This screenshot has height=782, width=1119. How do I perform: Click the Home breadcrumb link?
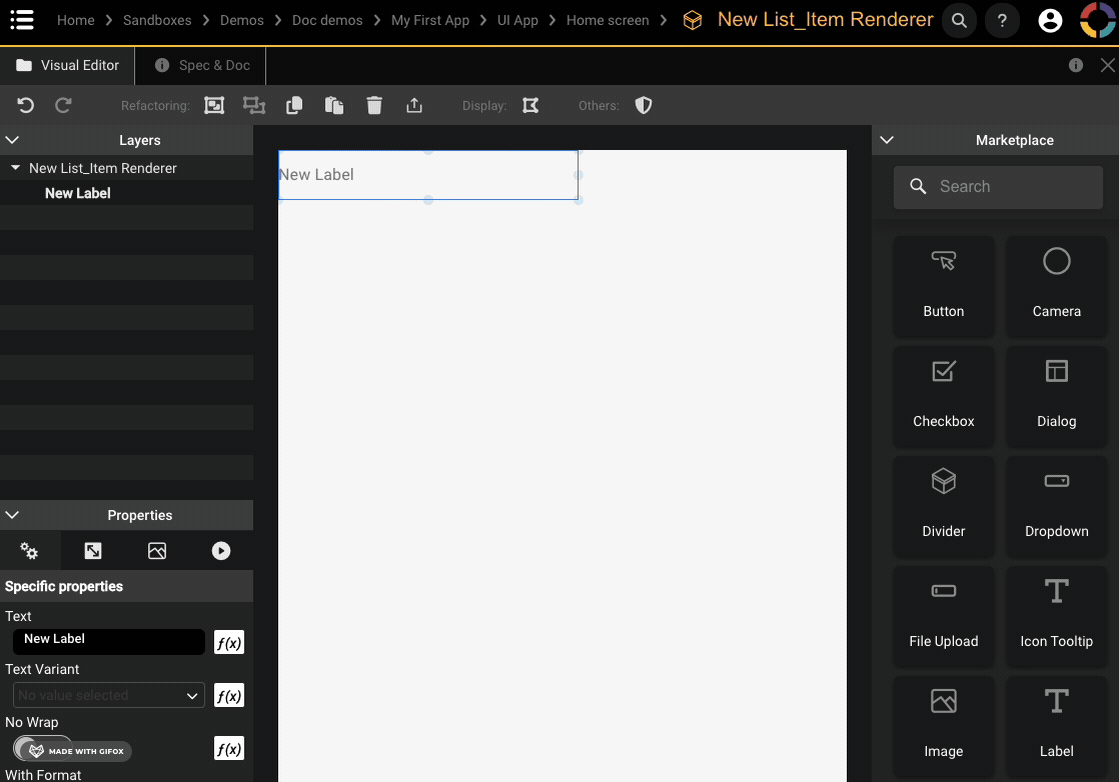click(x=76, y=20)
